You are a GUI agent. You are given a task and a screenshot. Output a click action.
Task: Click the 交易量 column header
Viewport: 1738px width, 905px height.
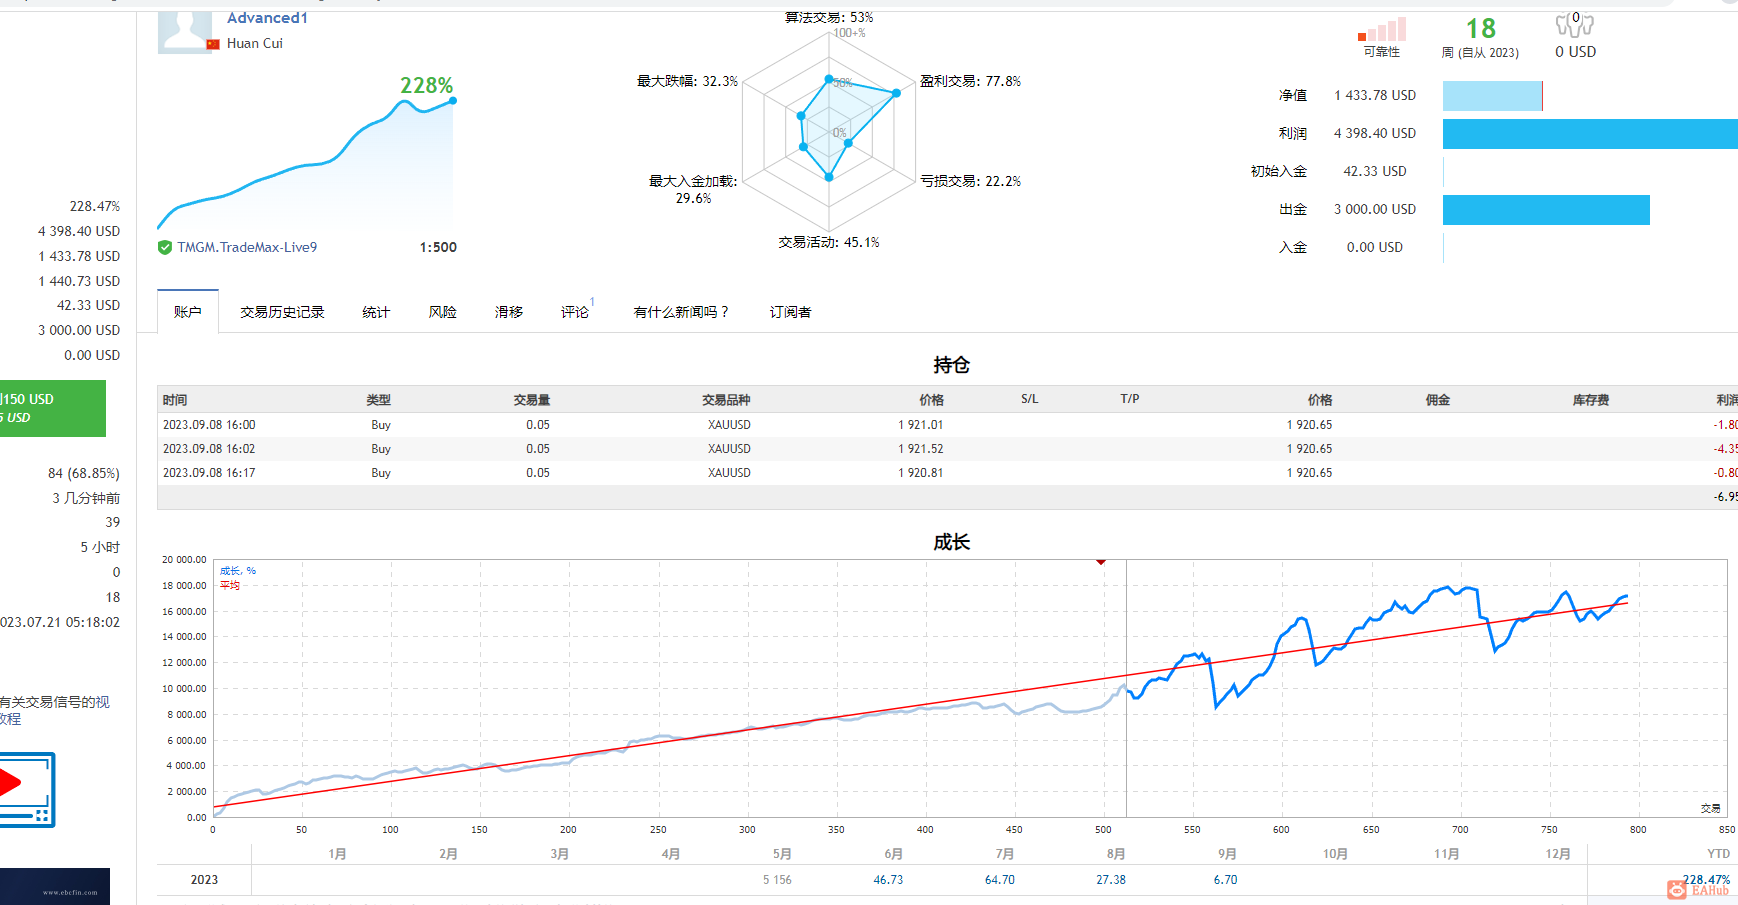click(x=532, y=400)
